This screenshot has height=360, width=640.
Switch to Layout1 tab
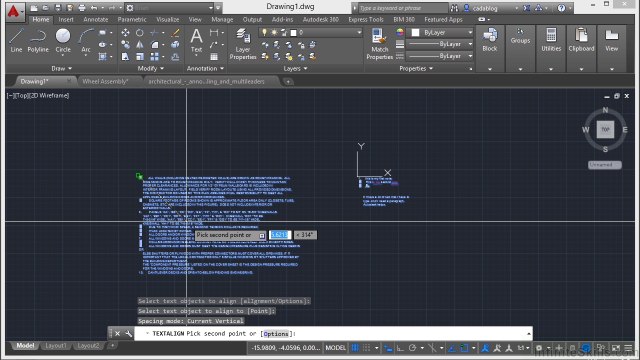pos(56,345)
